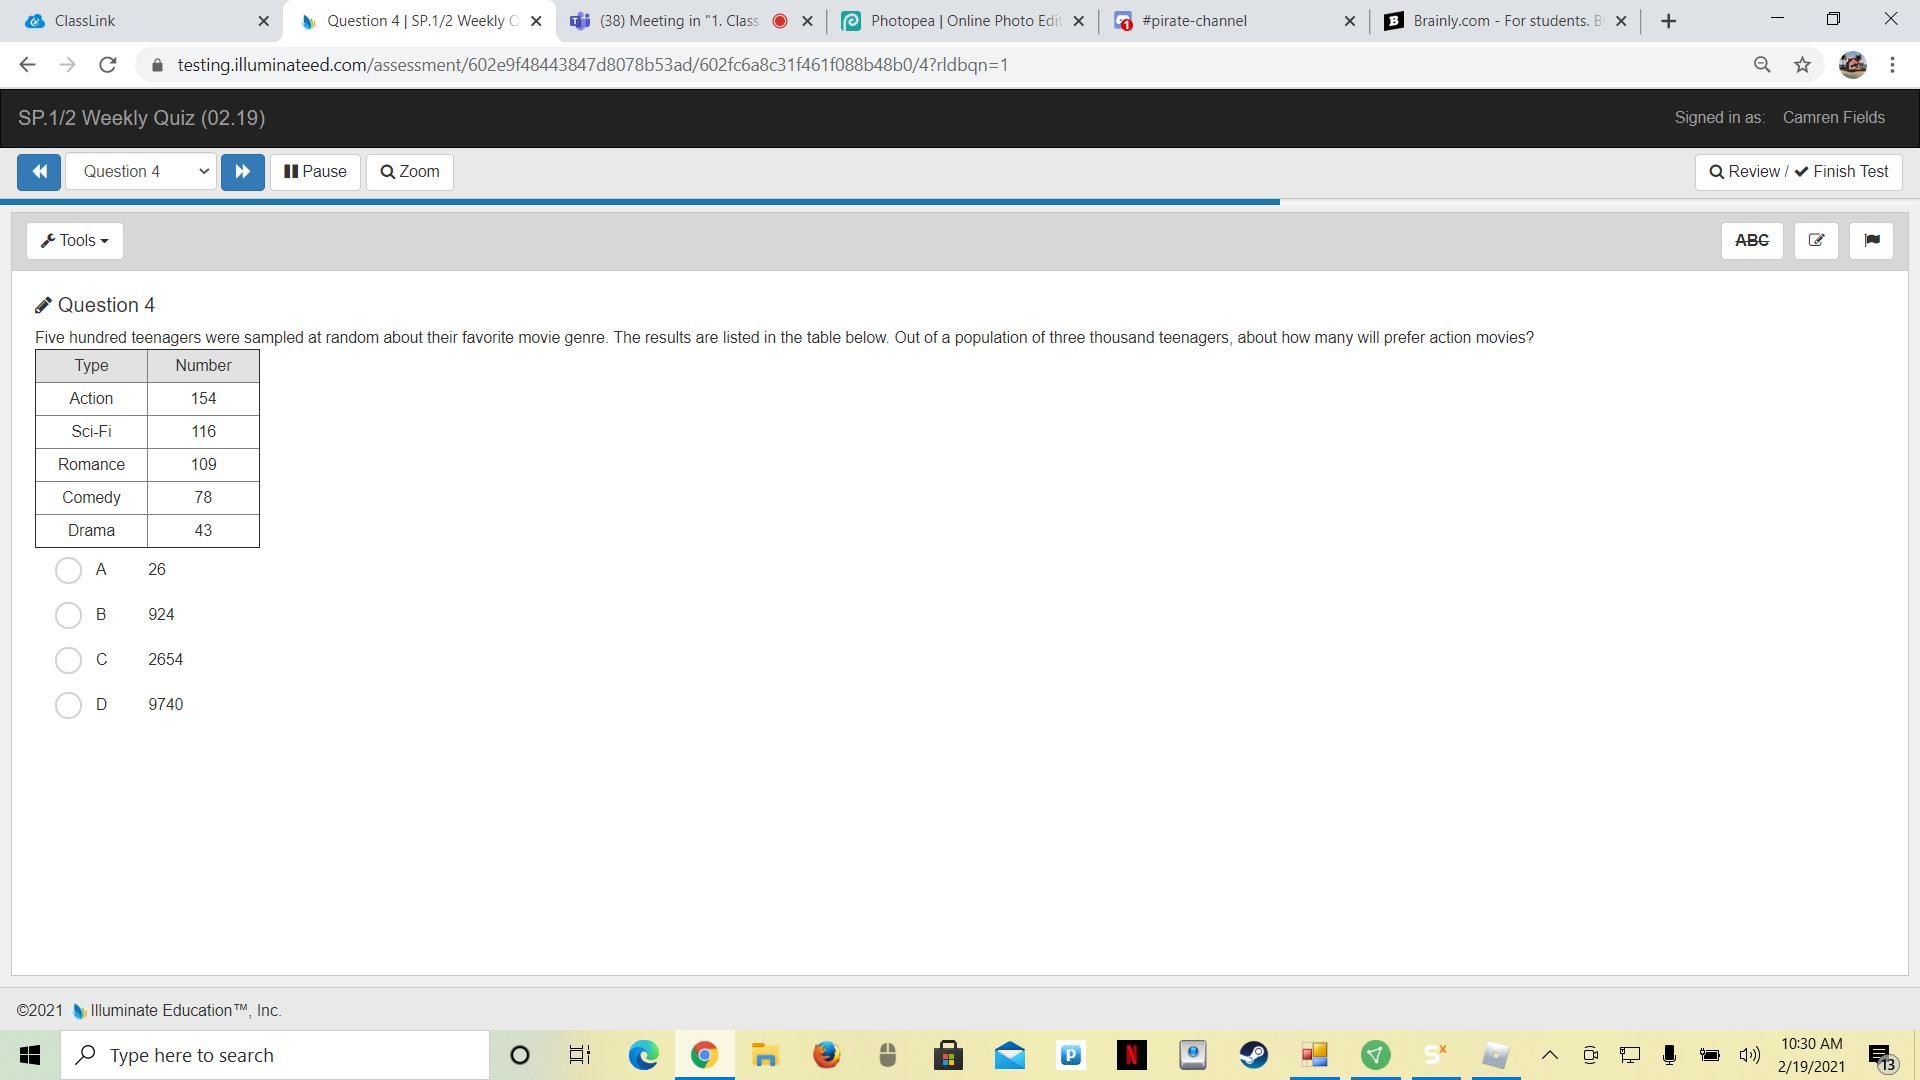
Task: Select answer A 26
Action: (x=68, y=570)
